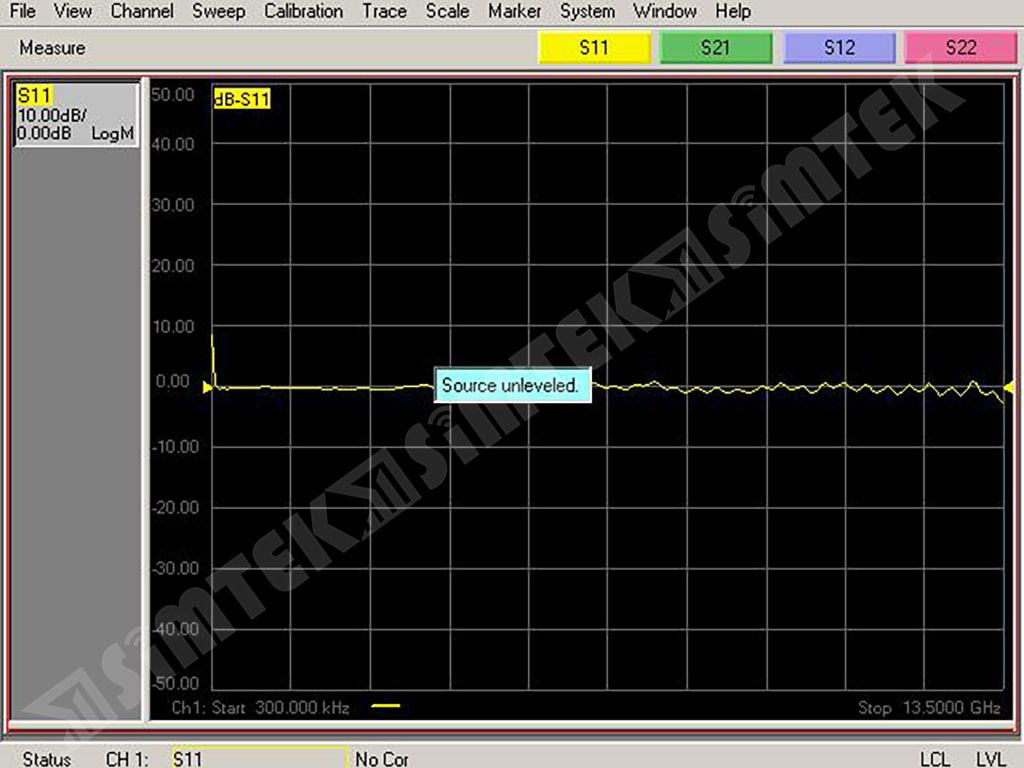
Task: Click the yellow trace legend line
Action: pyautogui.click(x=385, y=705)
